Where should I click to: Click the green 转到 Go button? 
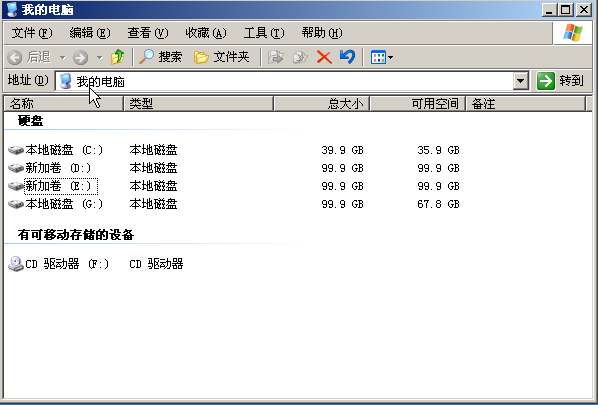pos(561,81)
